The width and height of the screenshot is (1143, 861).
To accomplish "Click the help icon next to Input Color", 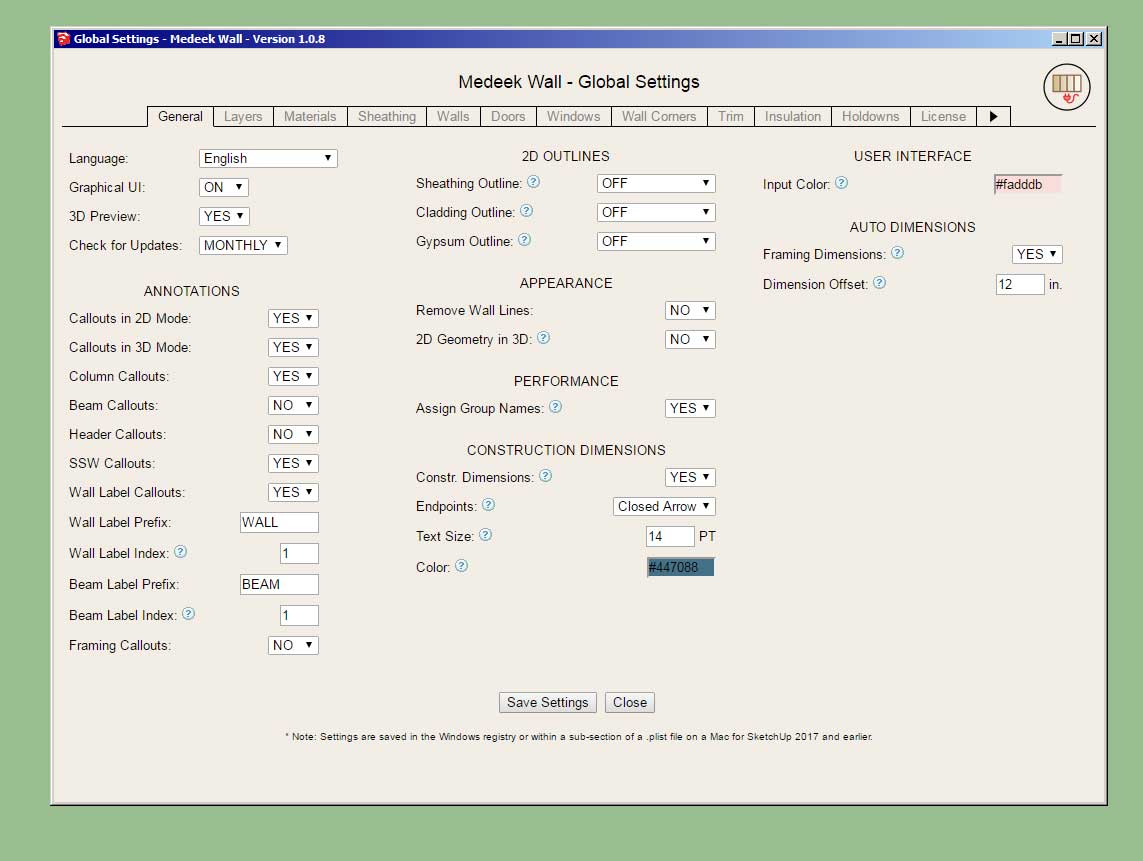I will click(841, 183).
